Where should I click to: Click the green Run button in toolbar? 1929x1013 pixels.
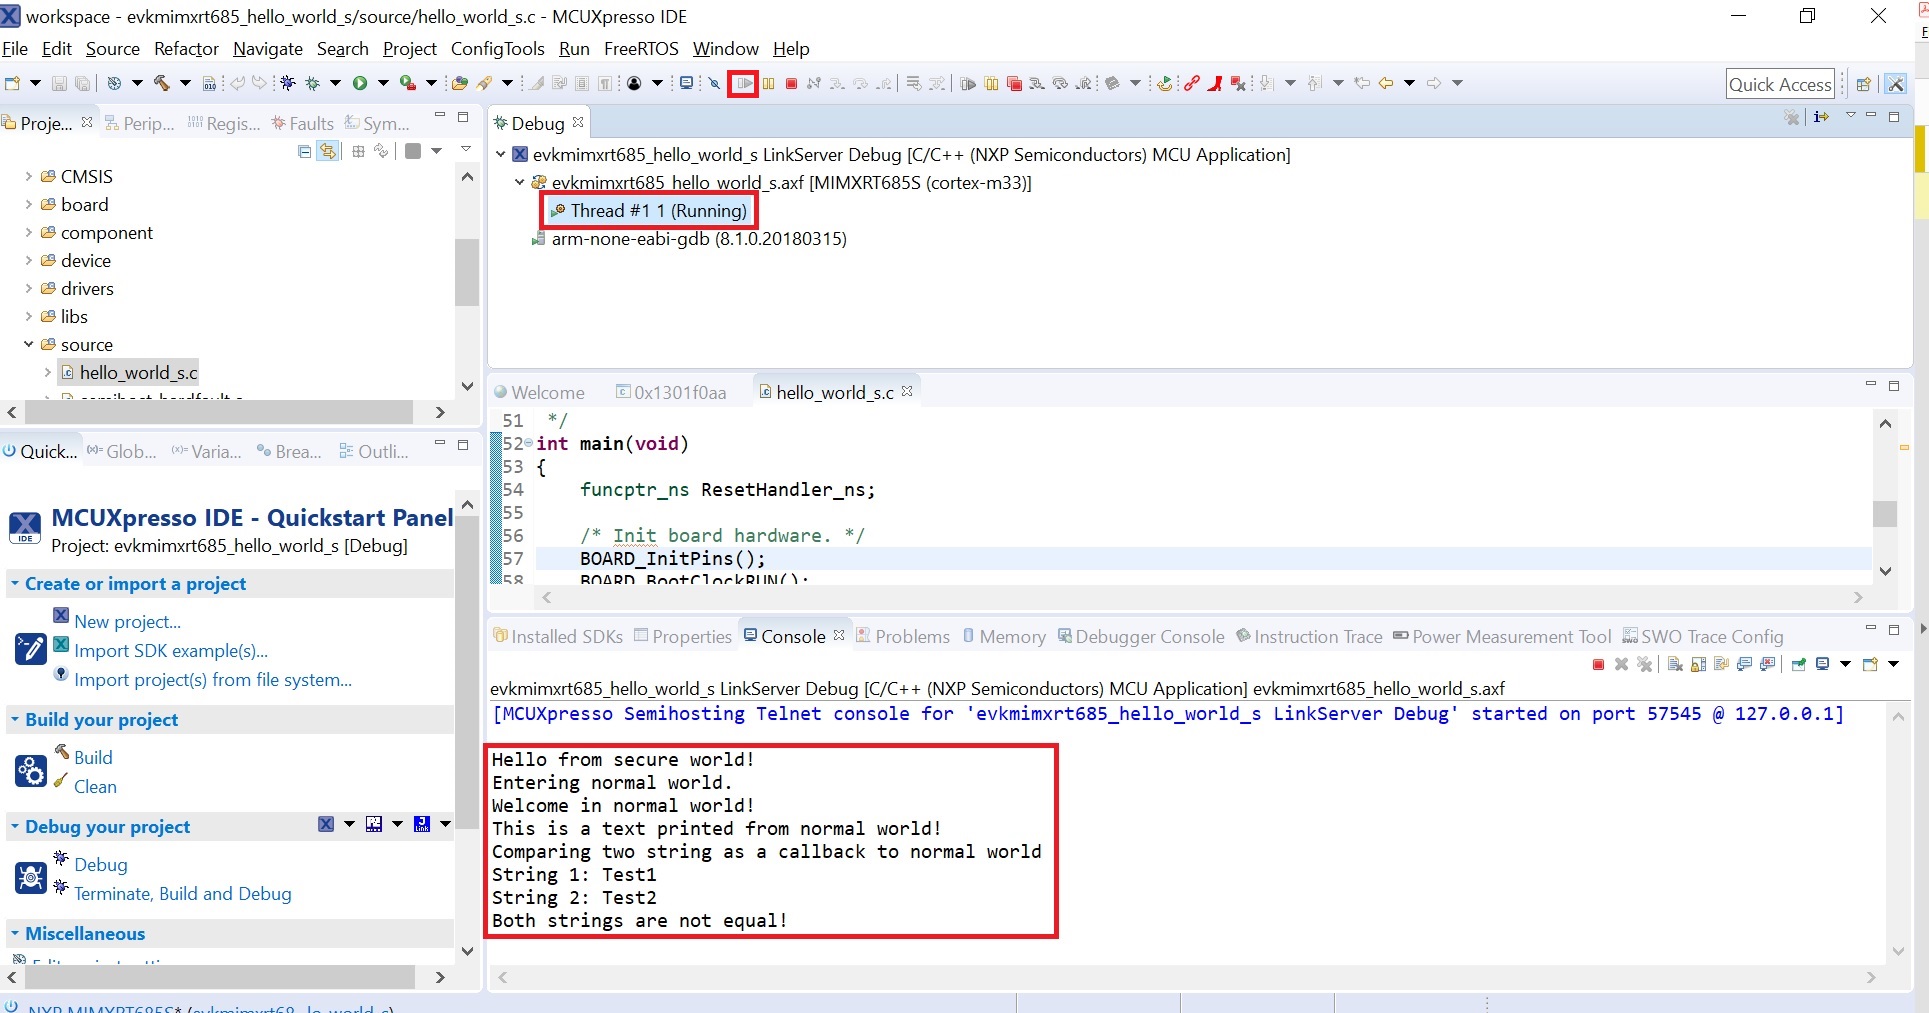pyautogui.click(x=360, y=83)
